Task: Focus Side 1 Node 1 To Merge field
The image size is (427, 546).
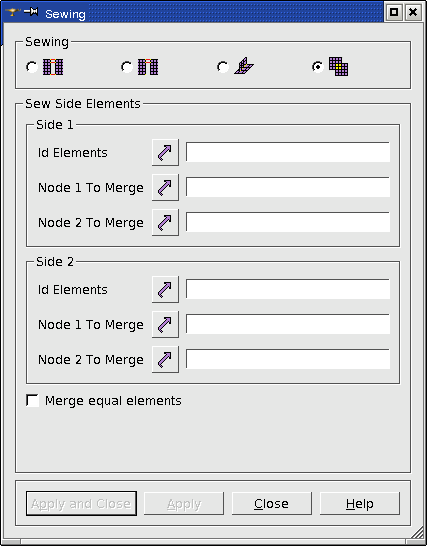Action: 288,187
